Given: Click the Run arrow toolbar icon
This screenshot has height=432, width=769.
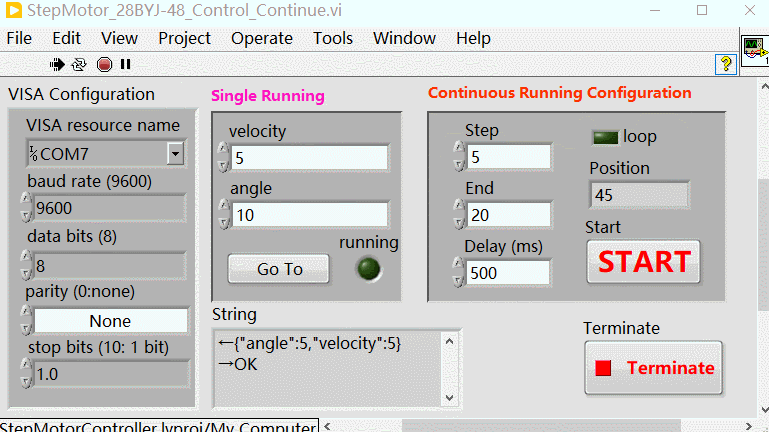Looking at the screenshot, I should [58, 64].
